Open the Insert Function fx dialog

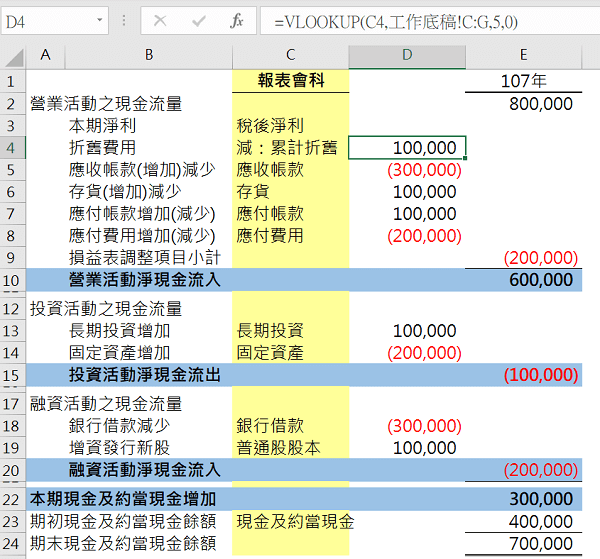[237, 21]
